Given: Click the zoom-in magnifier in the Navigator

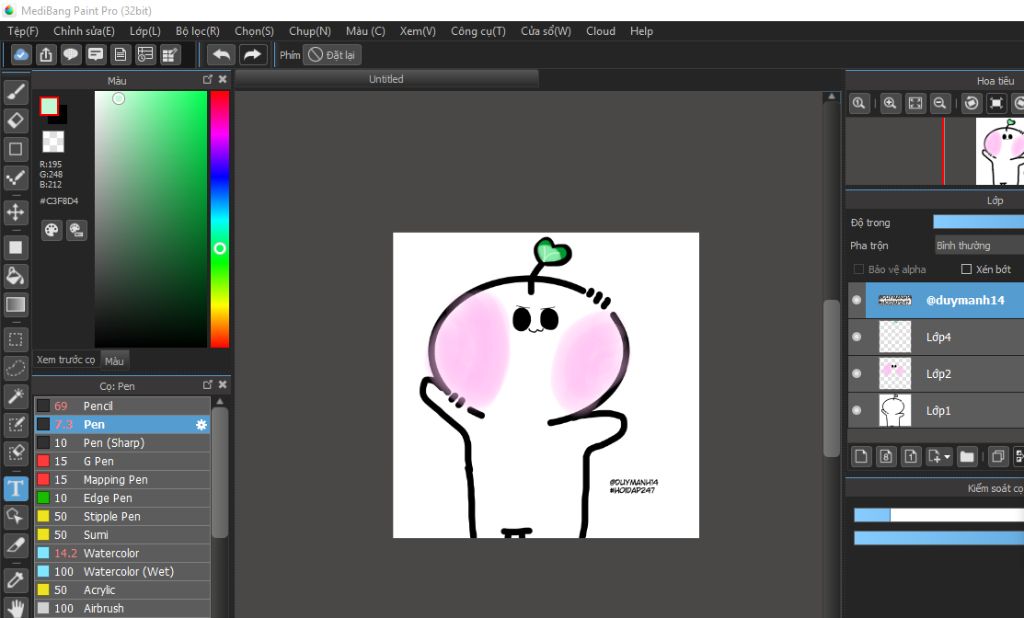Looking at the screenshot, I should tap(889, 103).
